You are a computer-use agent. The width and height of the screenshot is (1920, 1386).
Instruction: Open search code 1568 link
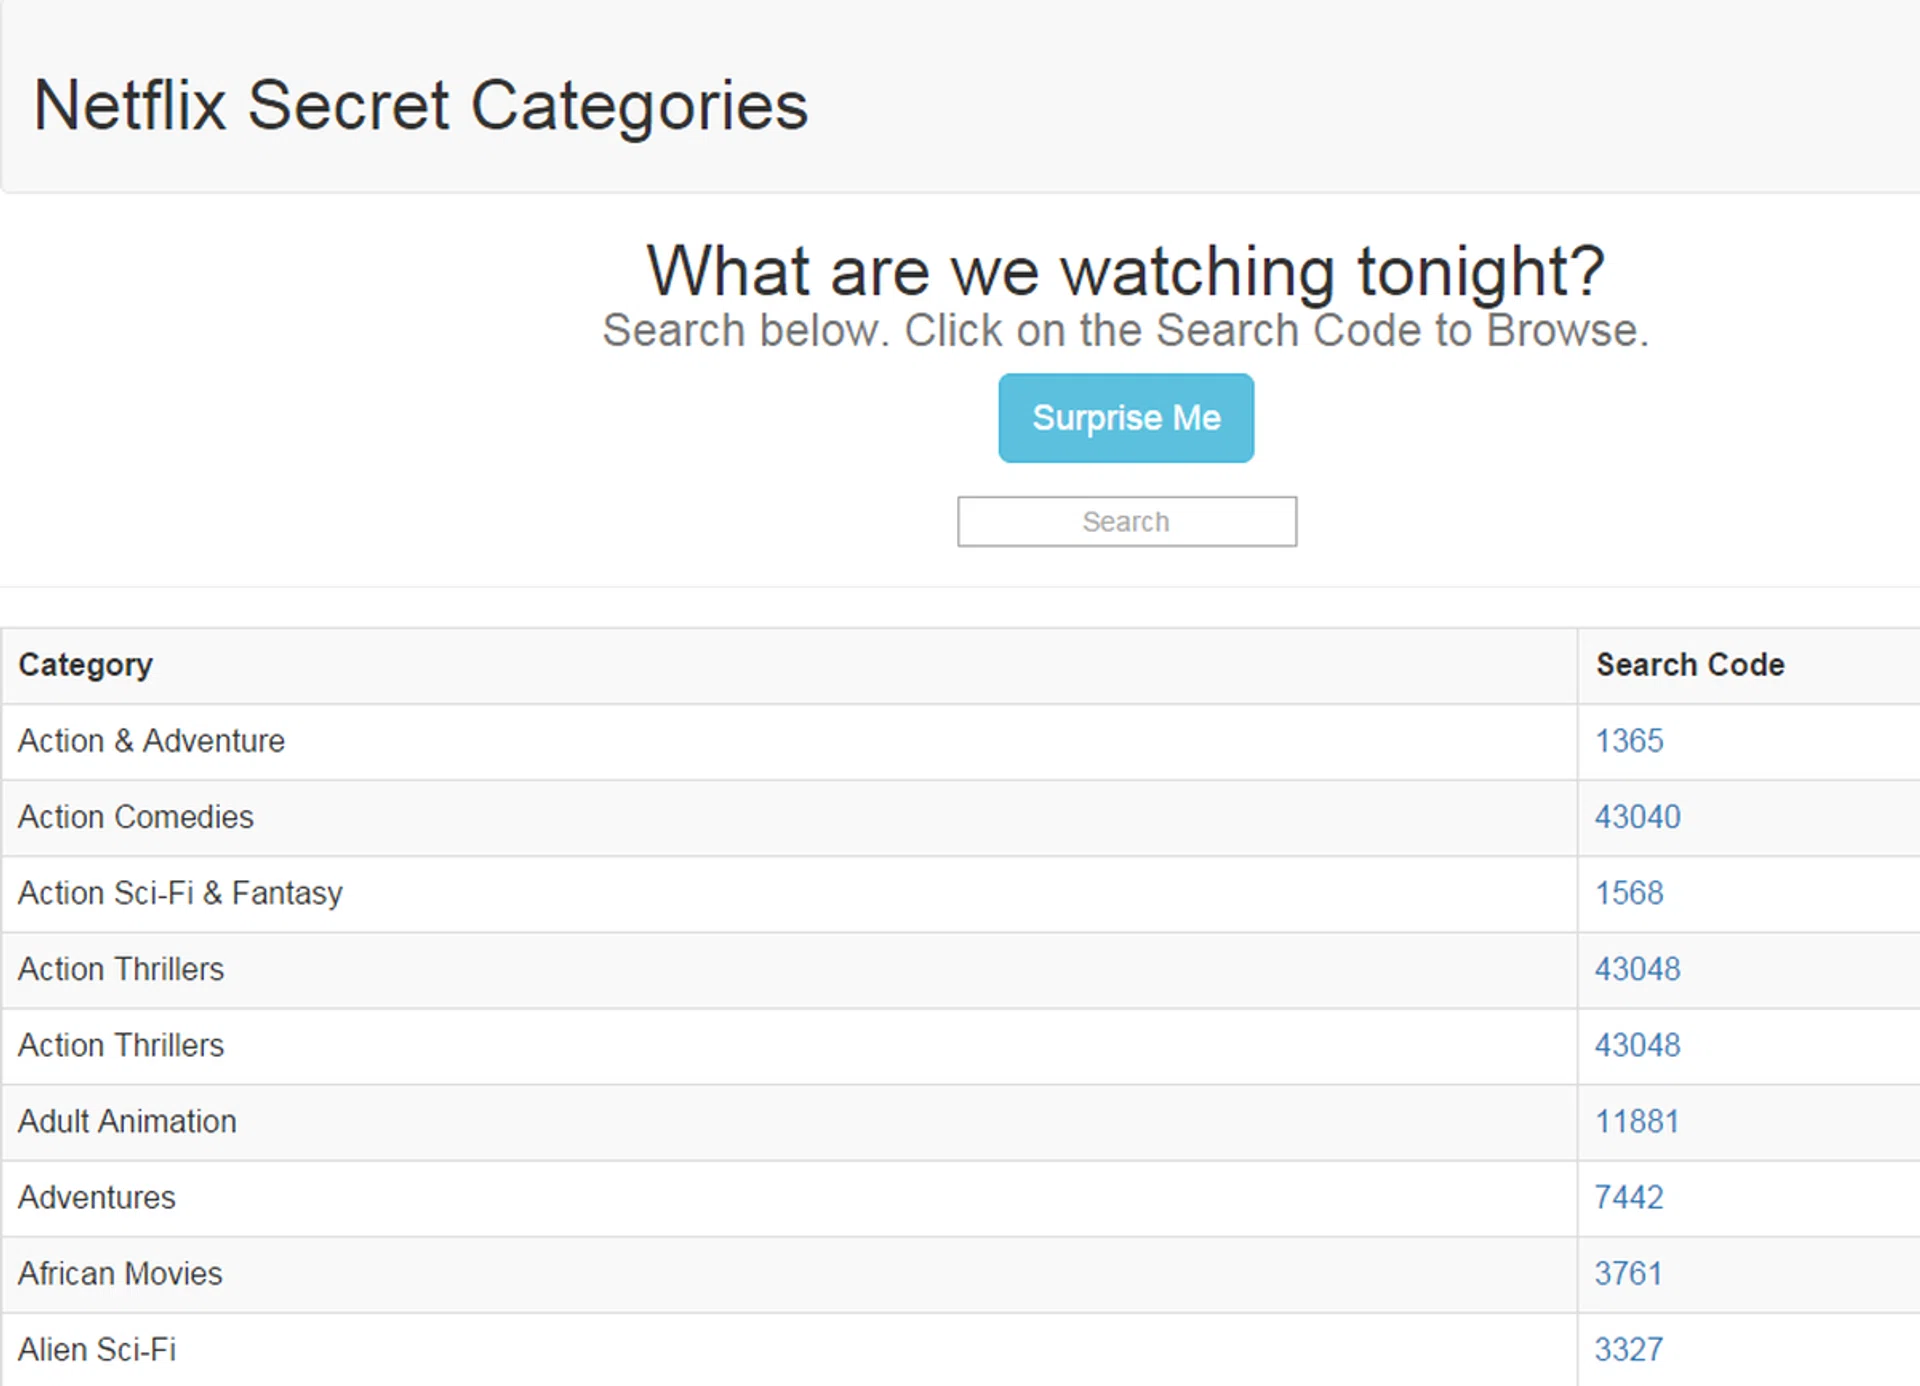coord(1628,893)
